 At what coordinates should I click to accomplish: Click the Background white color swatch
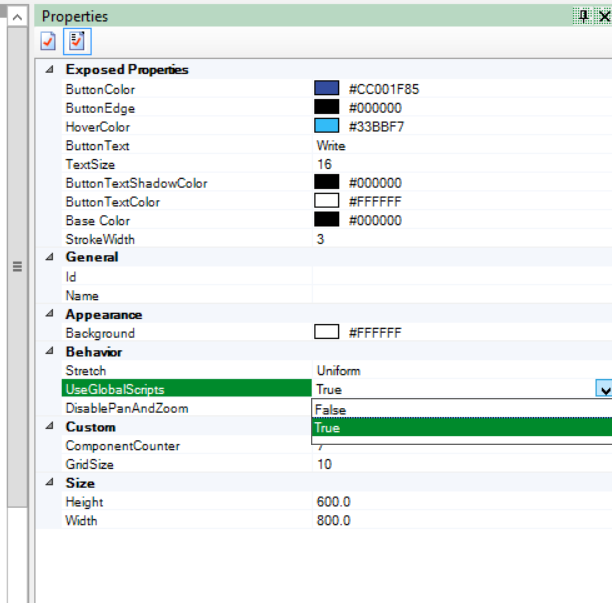coord(327,333)
